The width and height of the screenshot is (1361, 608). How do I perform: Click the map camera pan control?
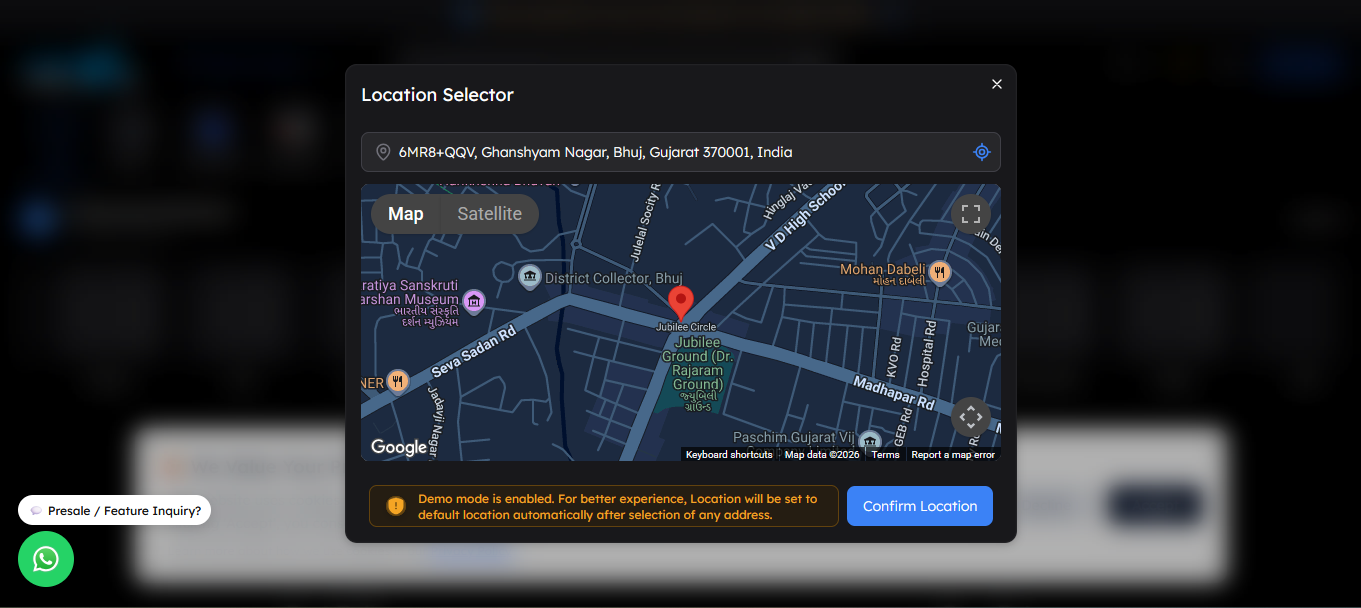tap(970, 417)
